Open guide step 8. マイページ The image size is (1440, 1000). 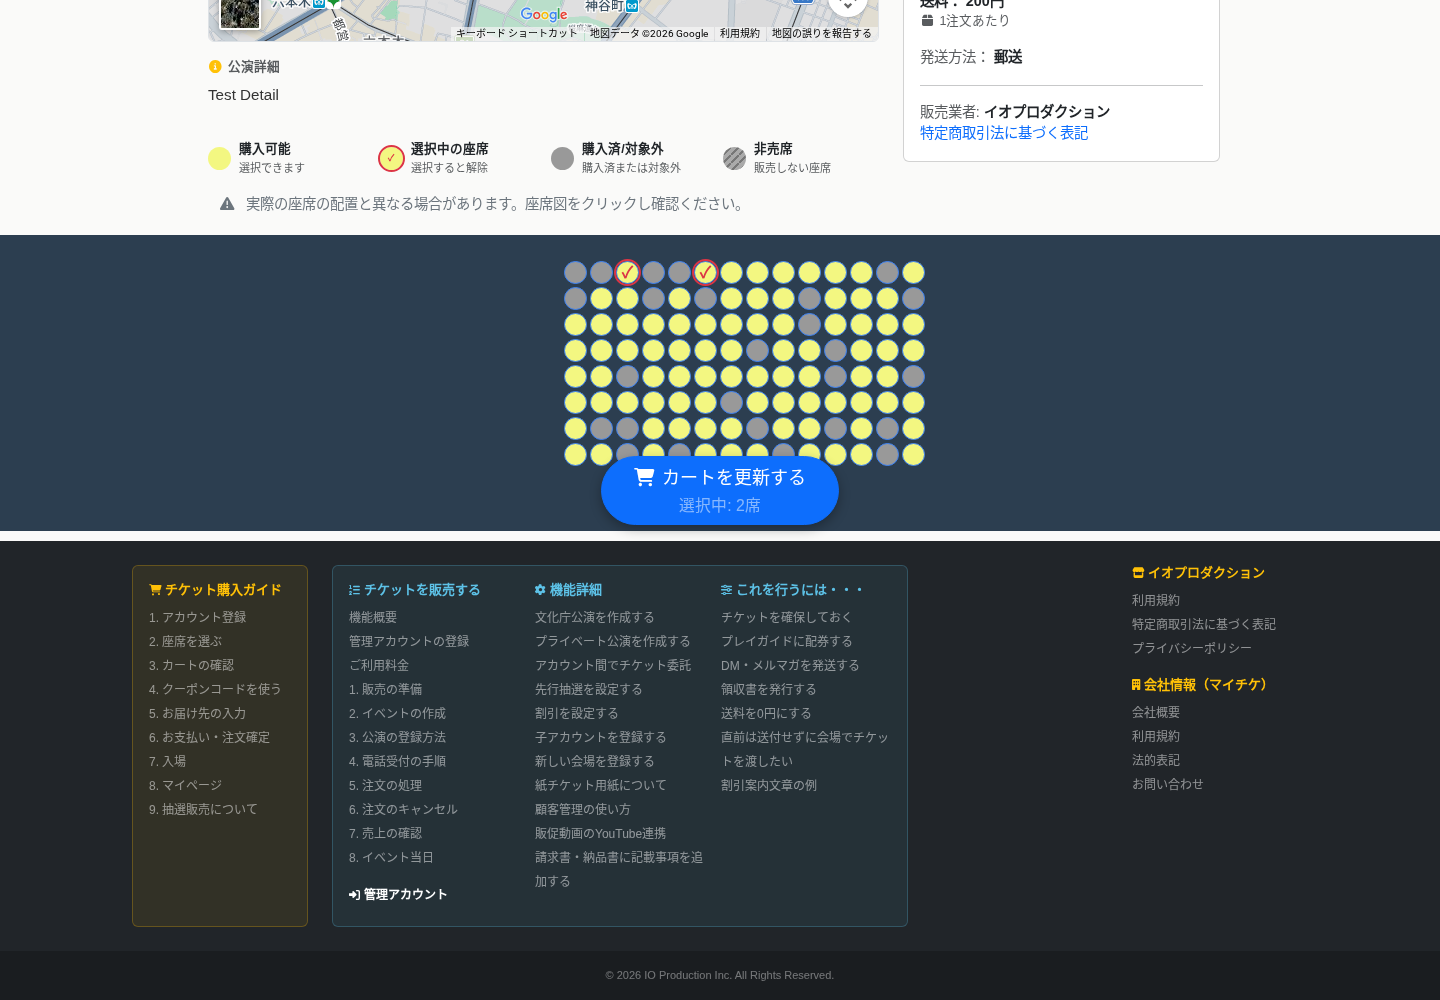(x=185, y=786)
